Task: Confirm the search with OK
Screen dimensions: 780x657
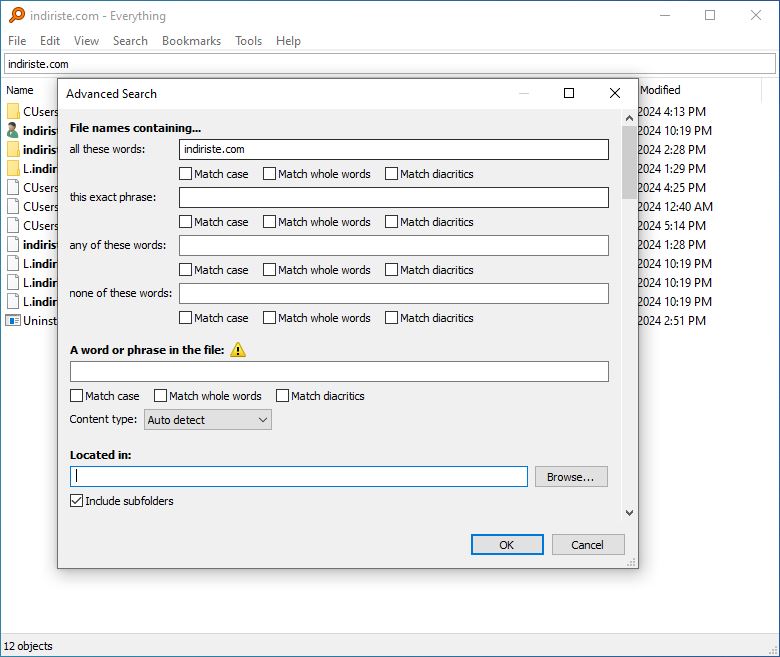Action: pos(507,545)
